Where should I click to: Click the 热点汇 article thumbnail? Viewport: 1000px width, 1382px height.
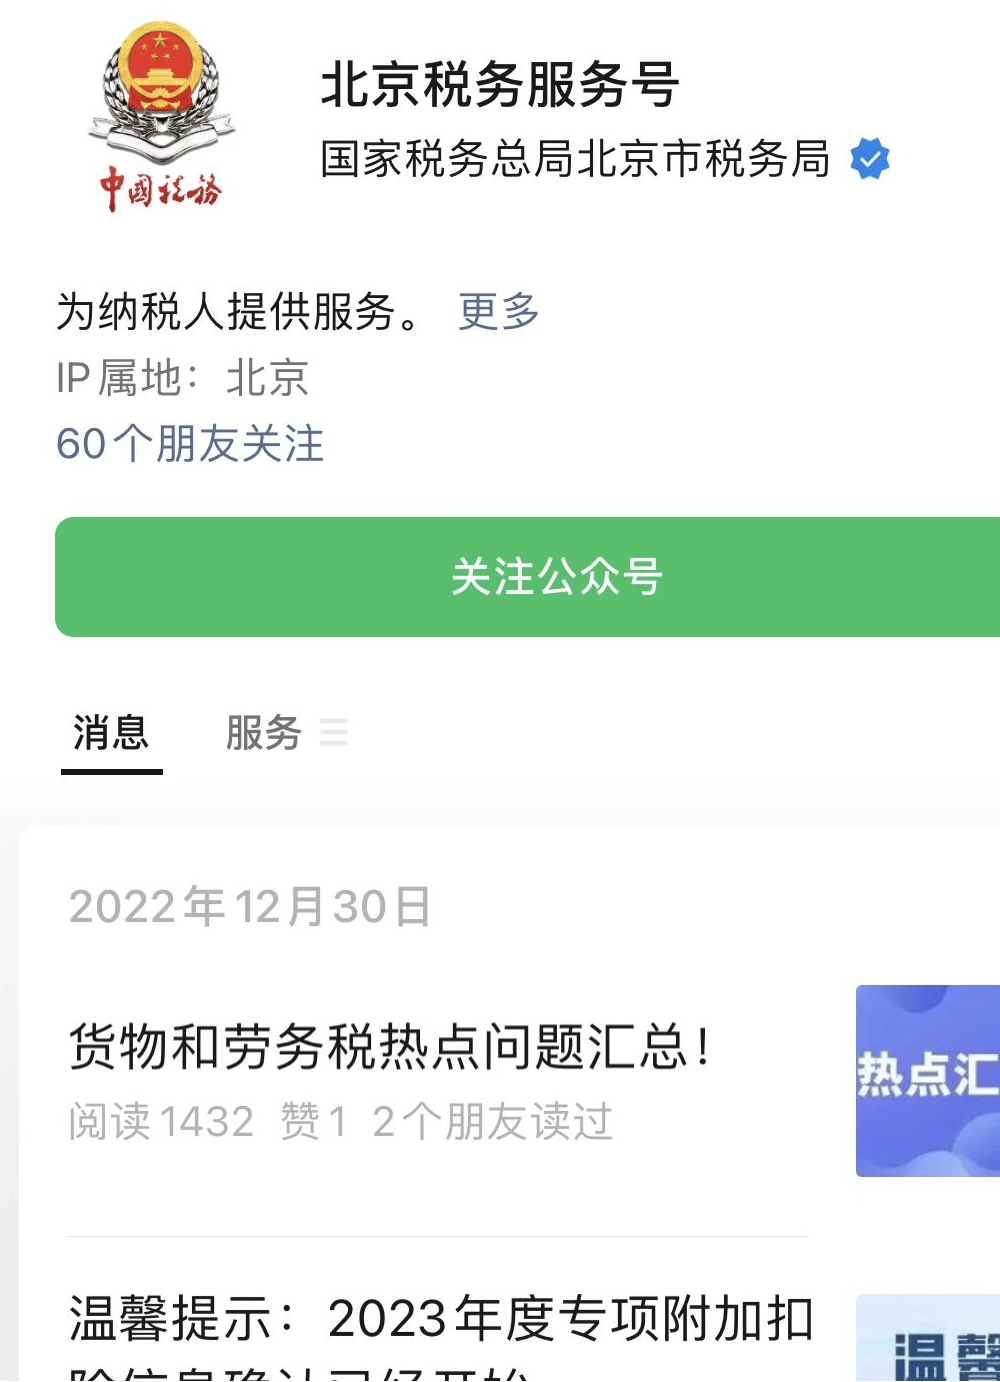[x=928, y=1081]
